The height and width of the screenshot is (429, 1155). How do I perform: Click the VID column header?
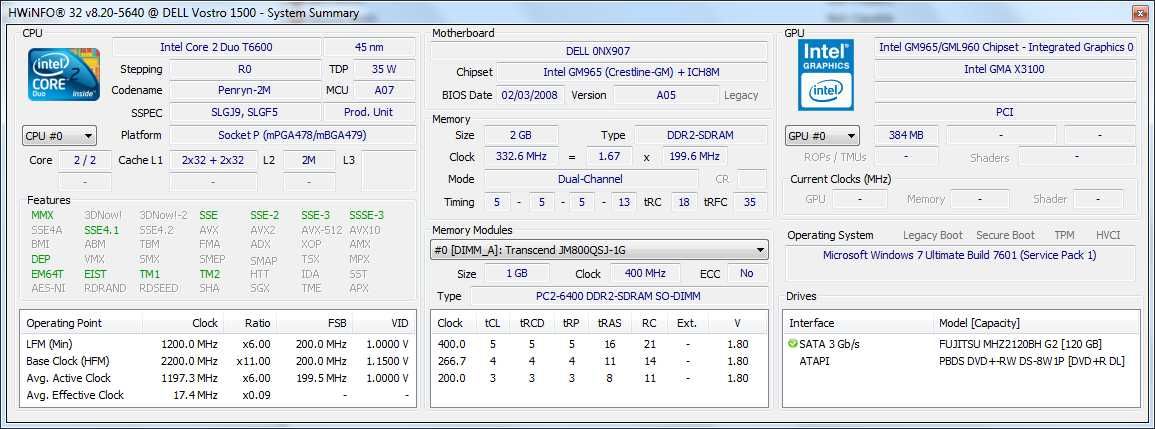[x=384, y=323]
